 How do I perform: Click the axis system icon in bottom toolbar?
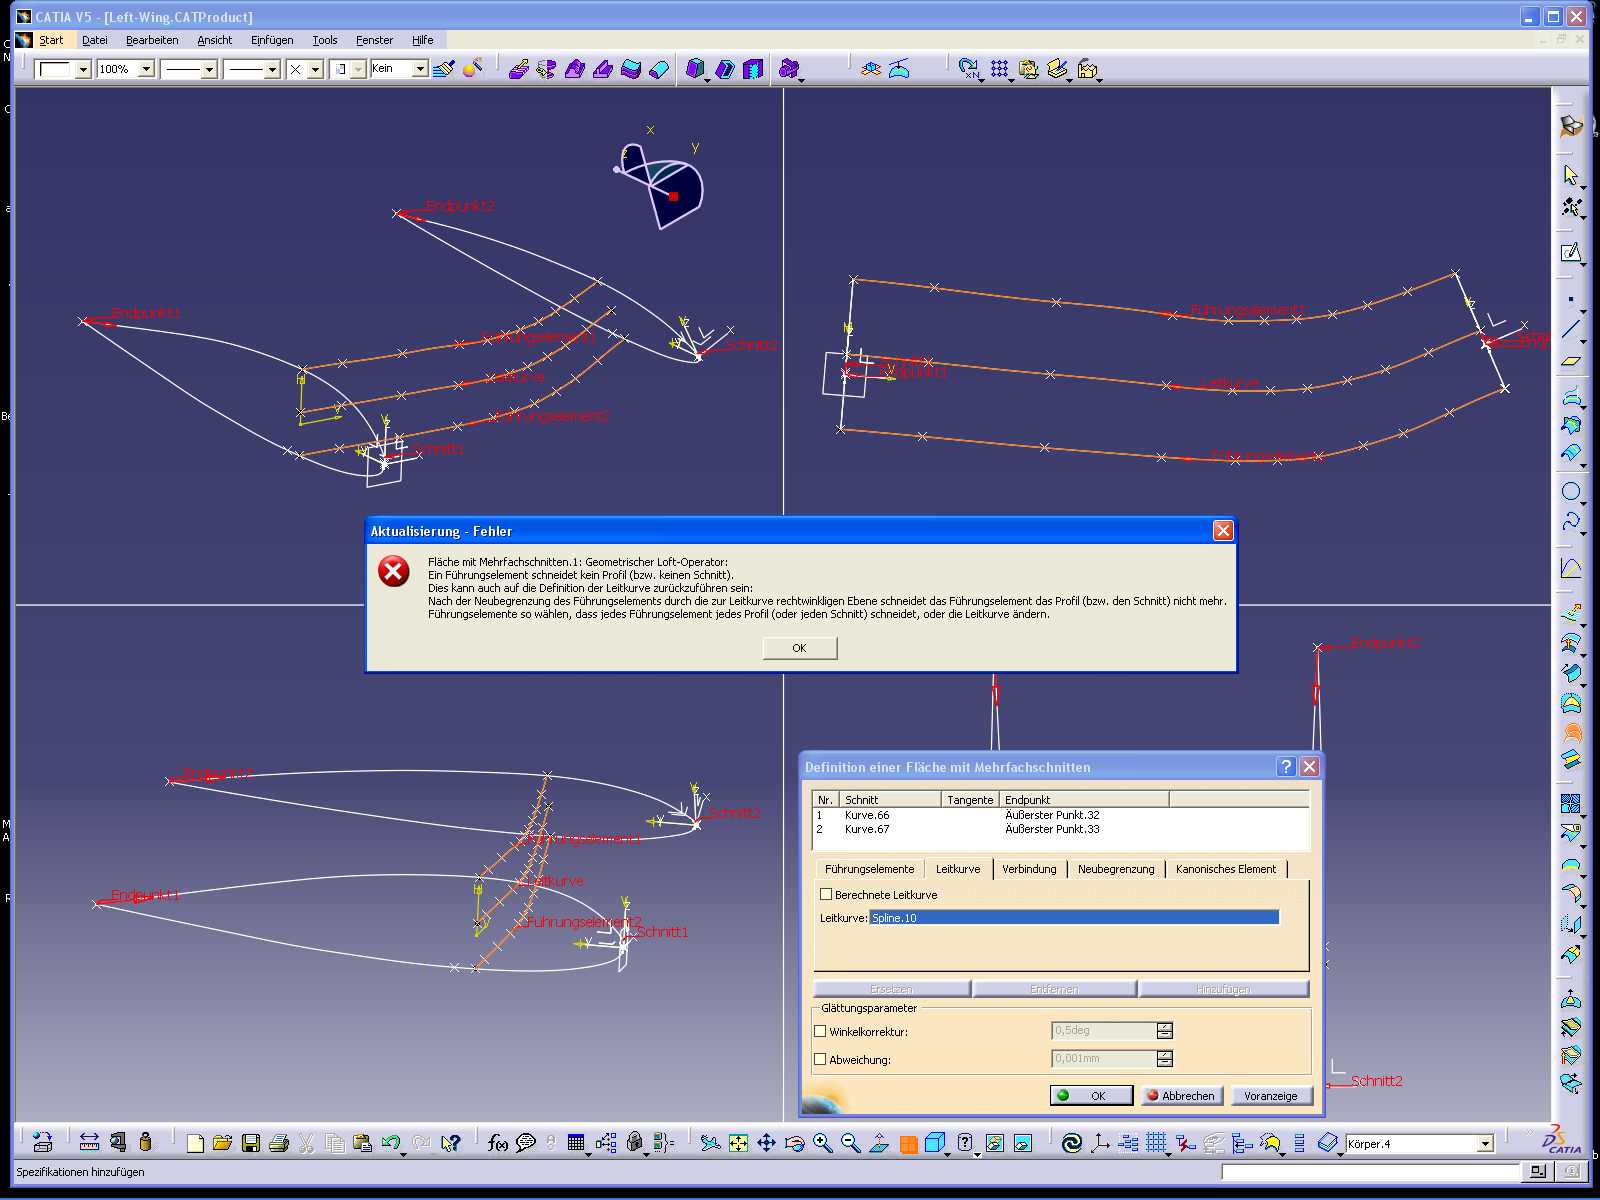[1100, 1142]
